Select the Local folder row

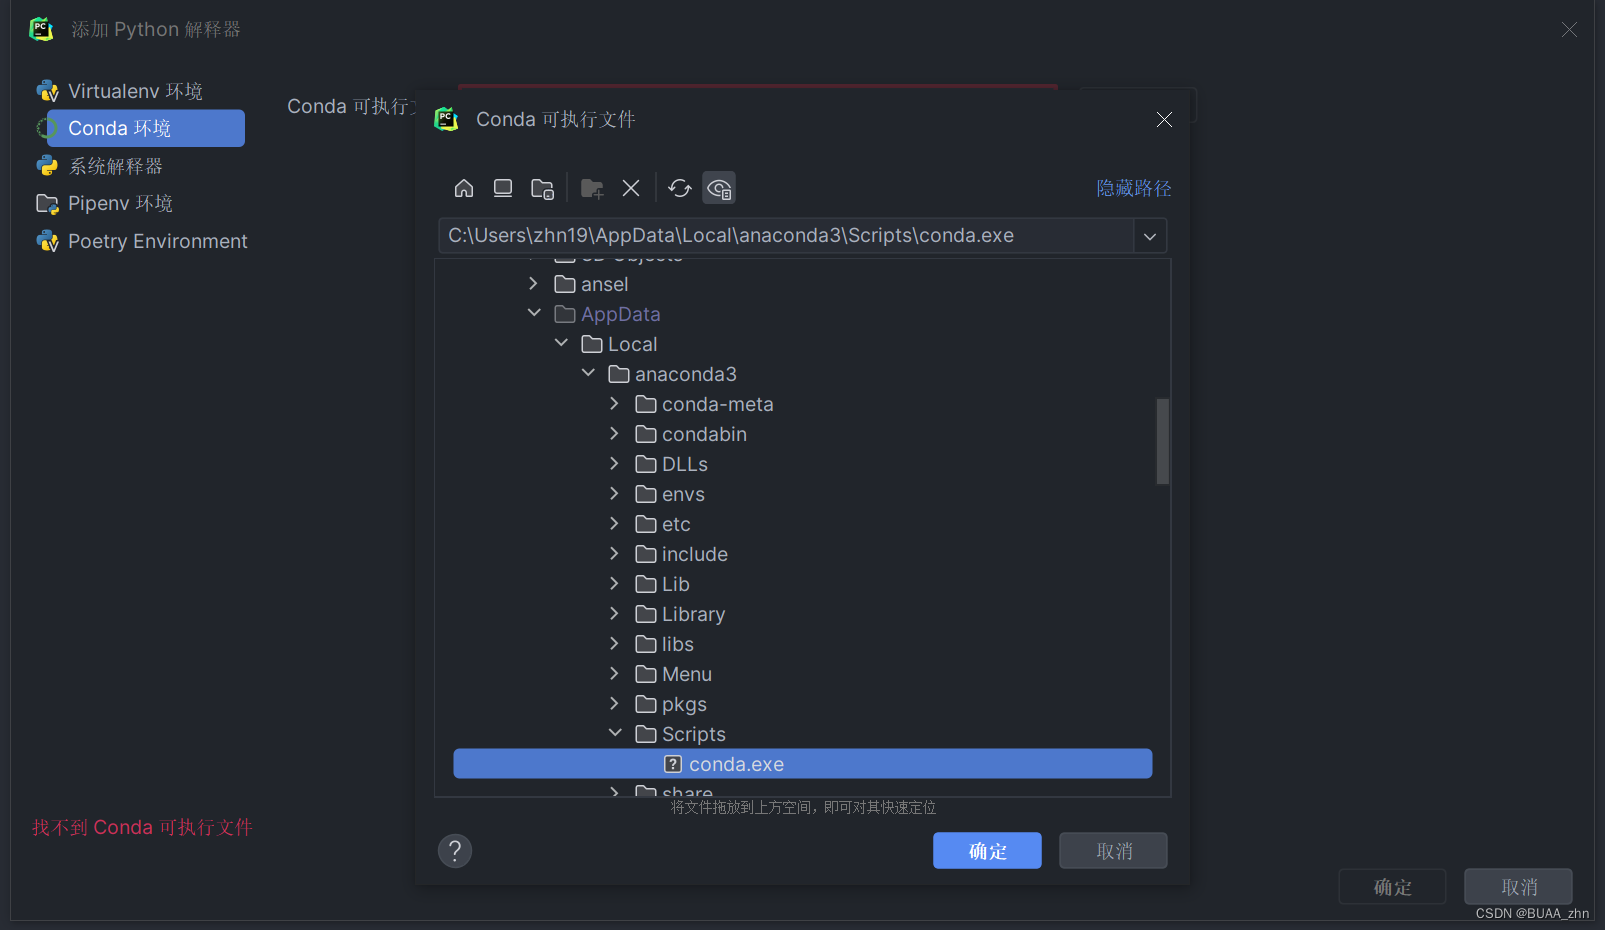point(802,344)
